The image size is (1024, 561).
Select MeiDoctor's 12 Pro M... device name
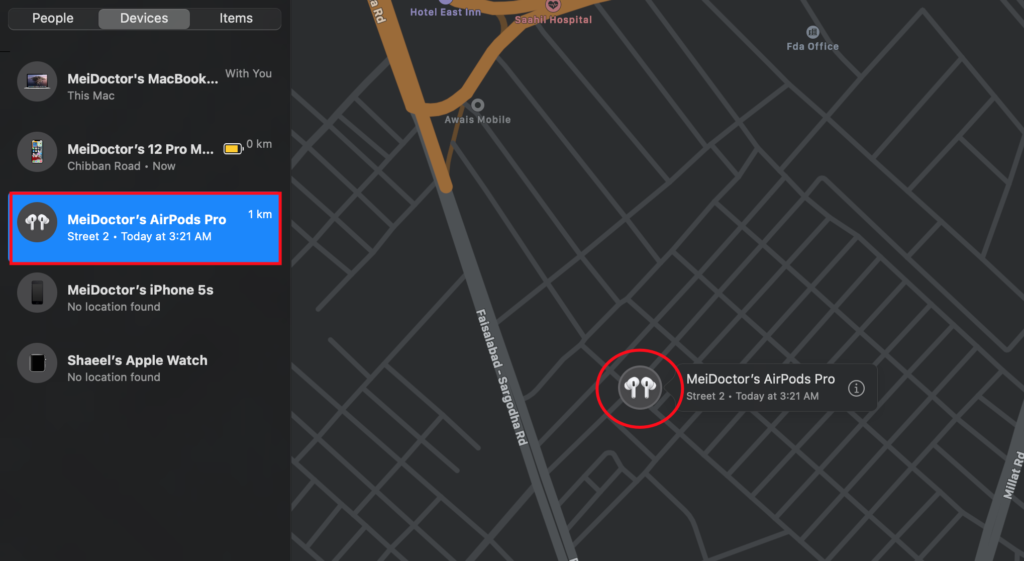coord(140,149)
